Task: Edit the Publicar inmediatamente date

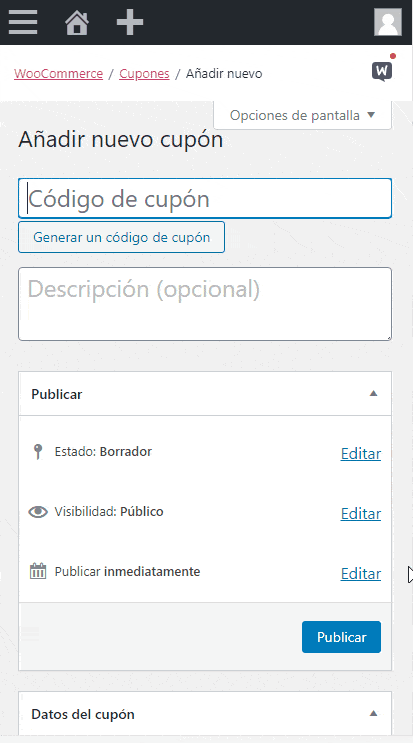Action: point(360,573)
